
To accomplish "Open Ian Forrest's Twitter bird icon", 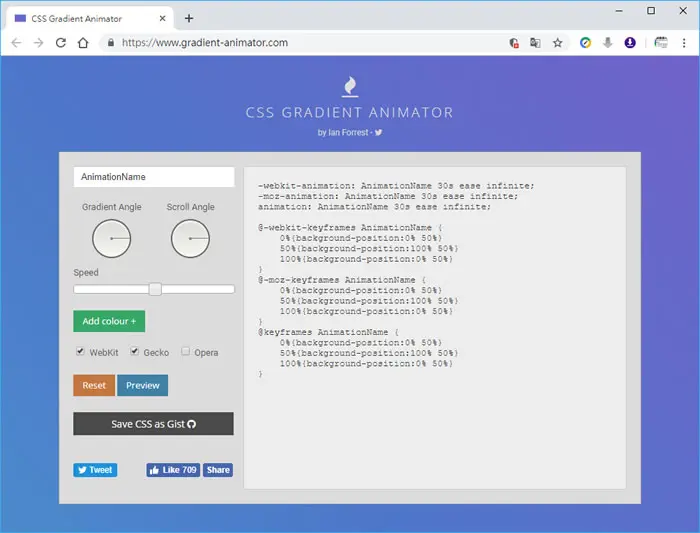I will pyautogui.click(x=379, y=132).
